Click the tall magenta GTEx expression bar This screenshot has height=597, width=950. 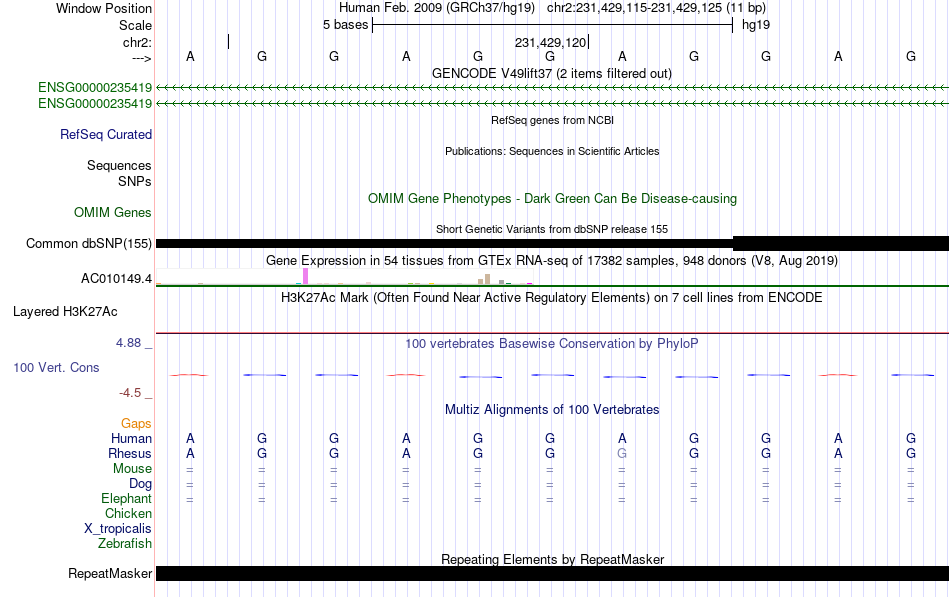(305, 276)
